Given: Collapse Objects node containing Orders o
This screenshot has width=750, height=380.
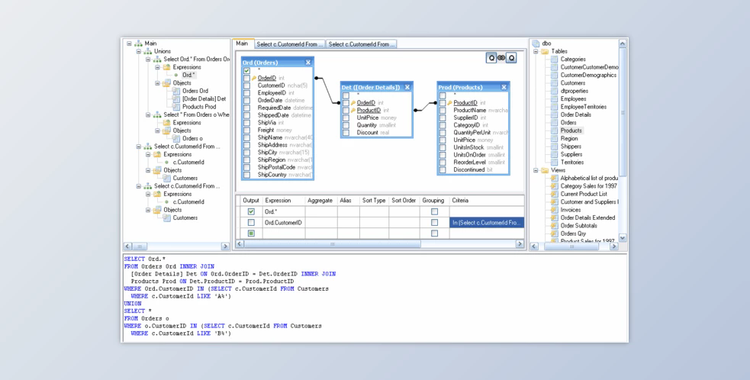Looking at the screenshot, I should [x=157, y=131].
